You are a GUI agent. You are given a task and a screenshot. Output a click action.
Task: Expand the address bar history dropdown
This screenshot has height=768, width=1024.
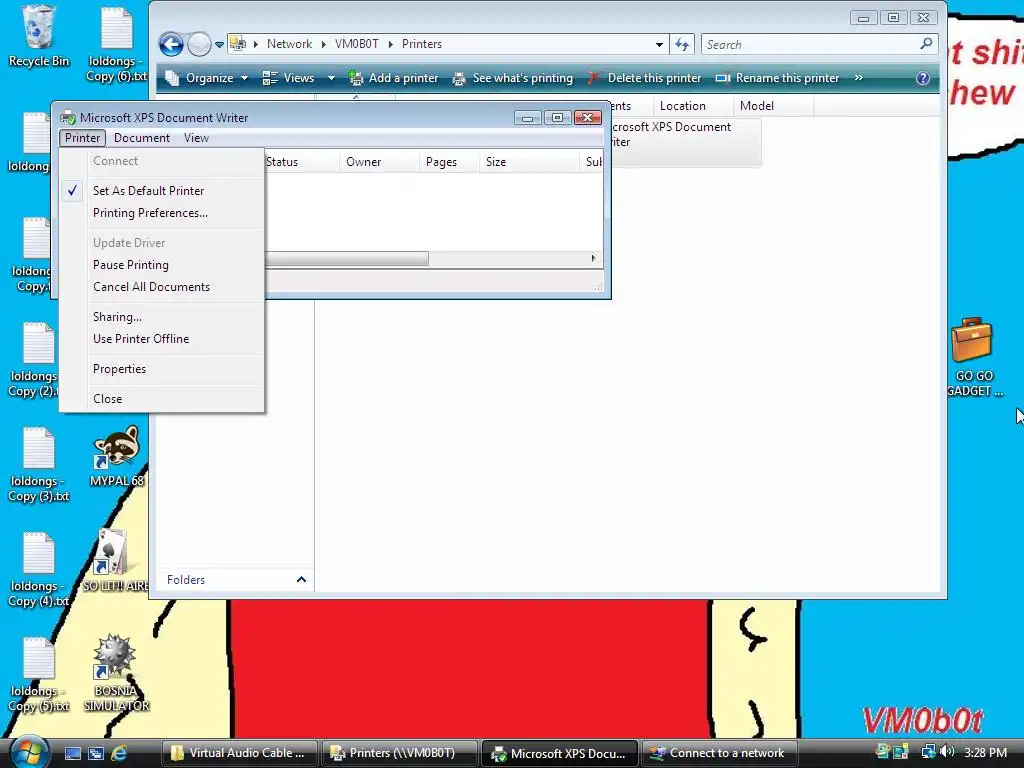[659, 44]
